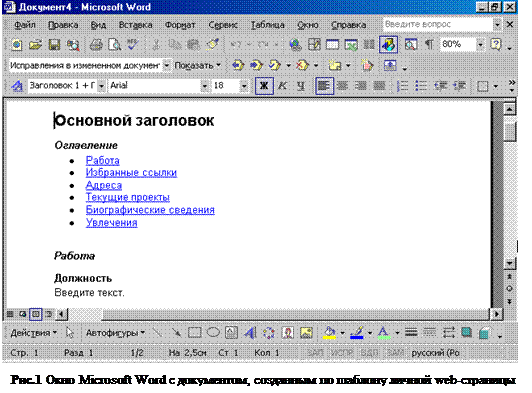The image size is (532, 393).
Task: Click in the Введите вопрос help box
Action: coord(438,24)
